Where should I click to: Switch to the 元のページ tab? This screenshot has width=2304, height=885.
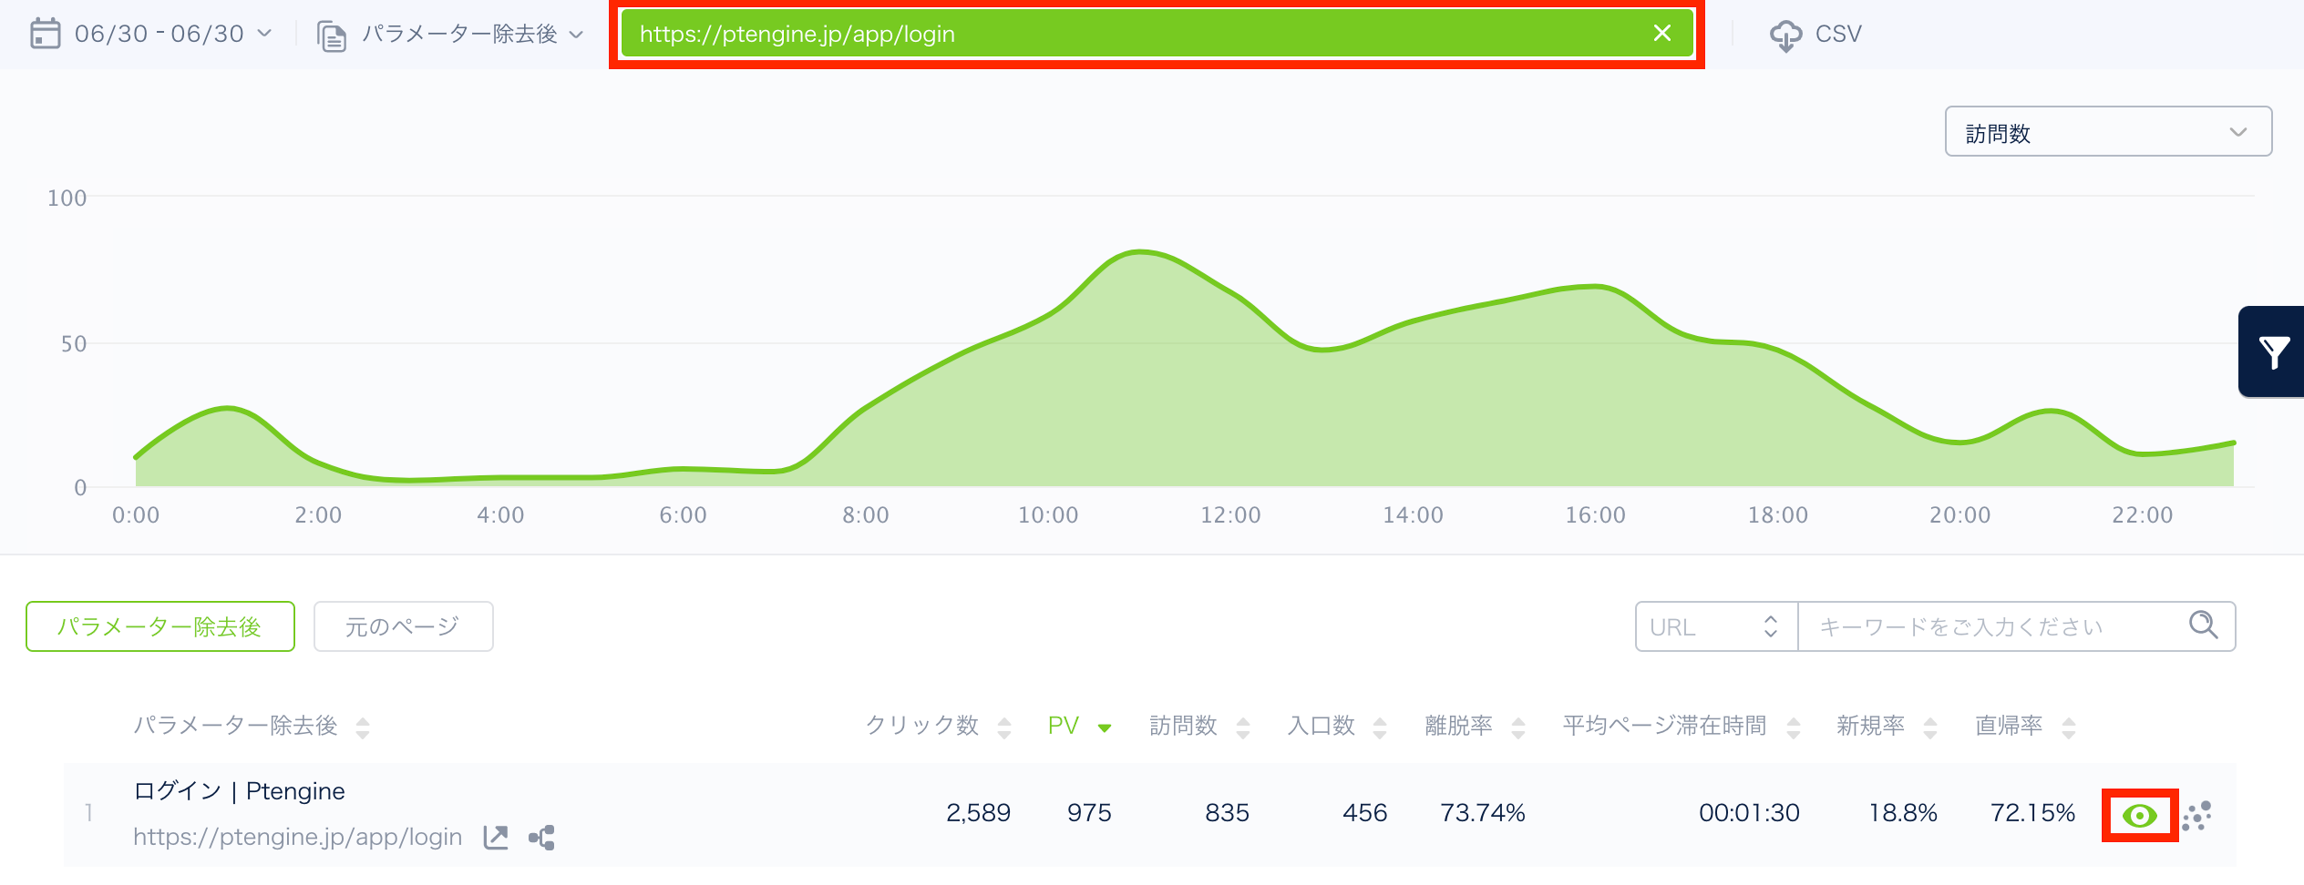click(403, 627)
